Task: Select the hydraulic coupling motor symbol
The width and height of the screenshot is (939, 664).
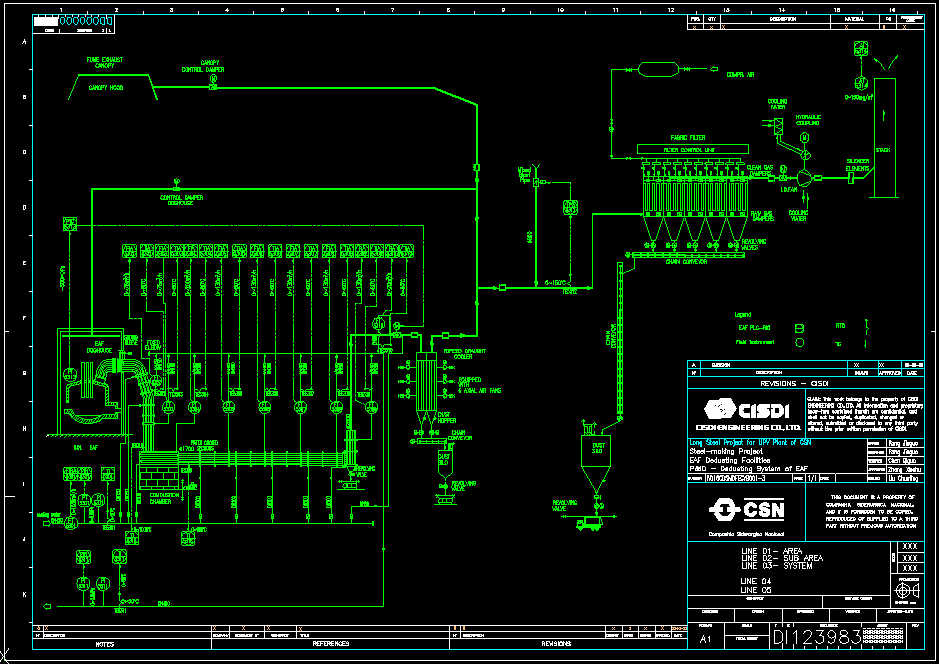Action: [805, 138]
